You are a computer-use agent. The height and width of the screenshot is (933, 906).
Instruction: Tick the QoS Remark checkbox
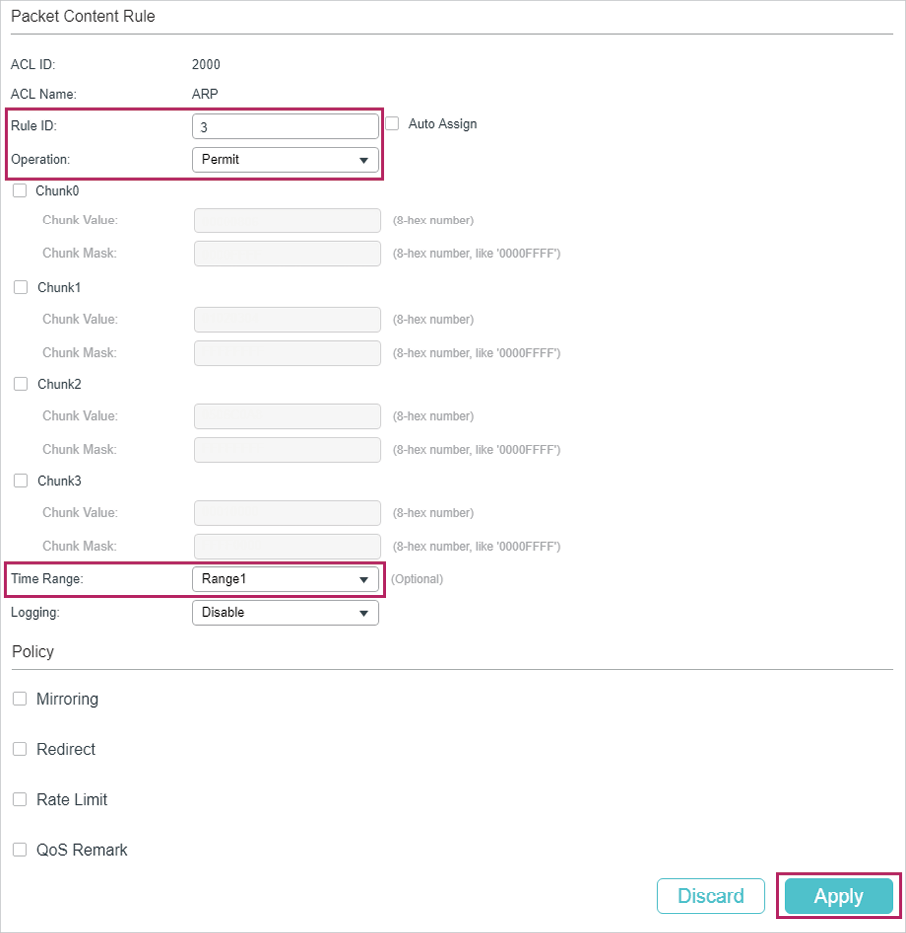[20, 850]
